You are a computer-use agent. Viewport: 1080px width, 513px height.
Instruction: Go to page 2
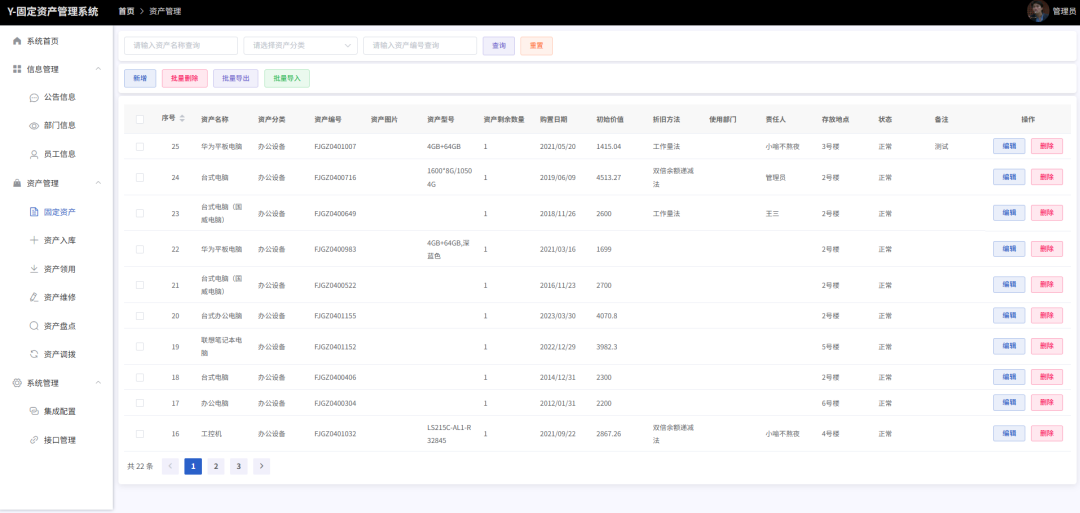216,466
